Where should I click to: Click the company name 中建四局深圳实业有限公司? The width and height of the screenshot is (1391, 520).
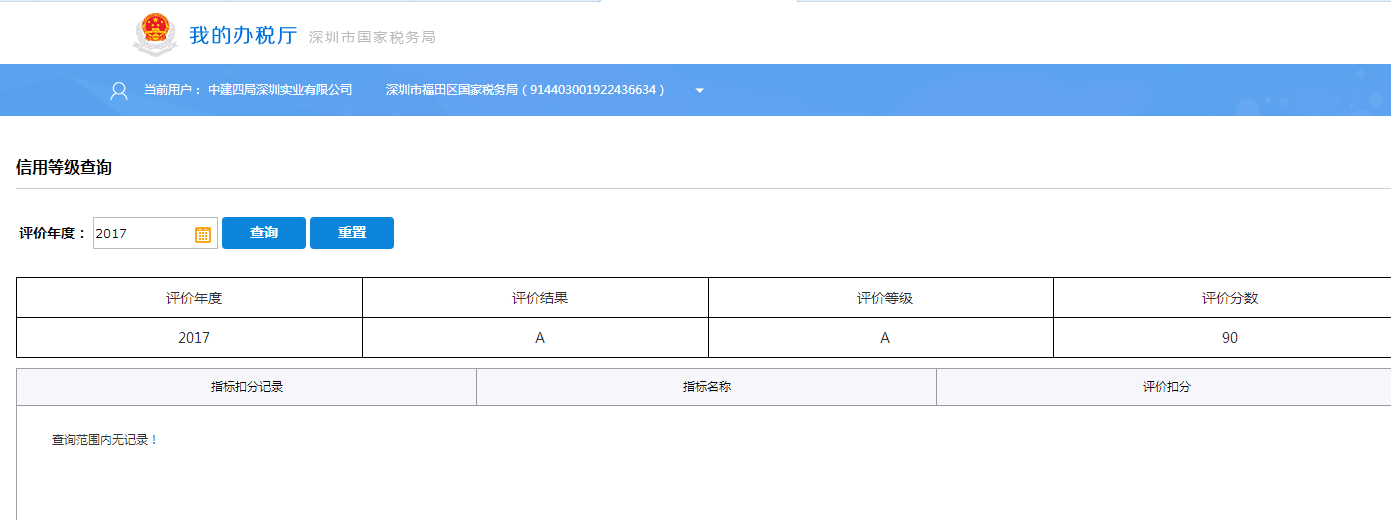[280, 90]
